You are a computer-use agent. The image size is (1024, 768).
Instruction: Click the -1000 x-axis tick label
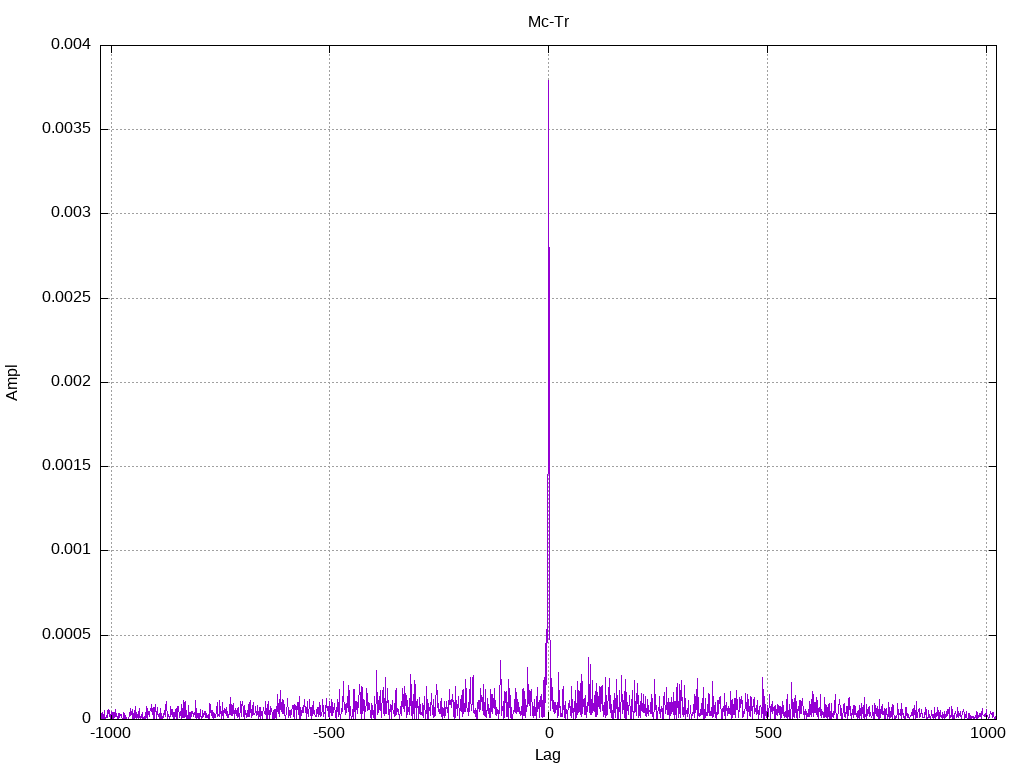110,733
